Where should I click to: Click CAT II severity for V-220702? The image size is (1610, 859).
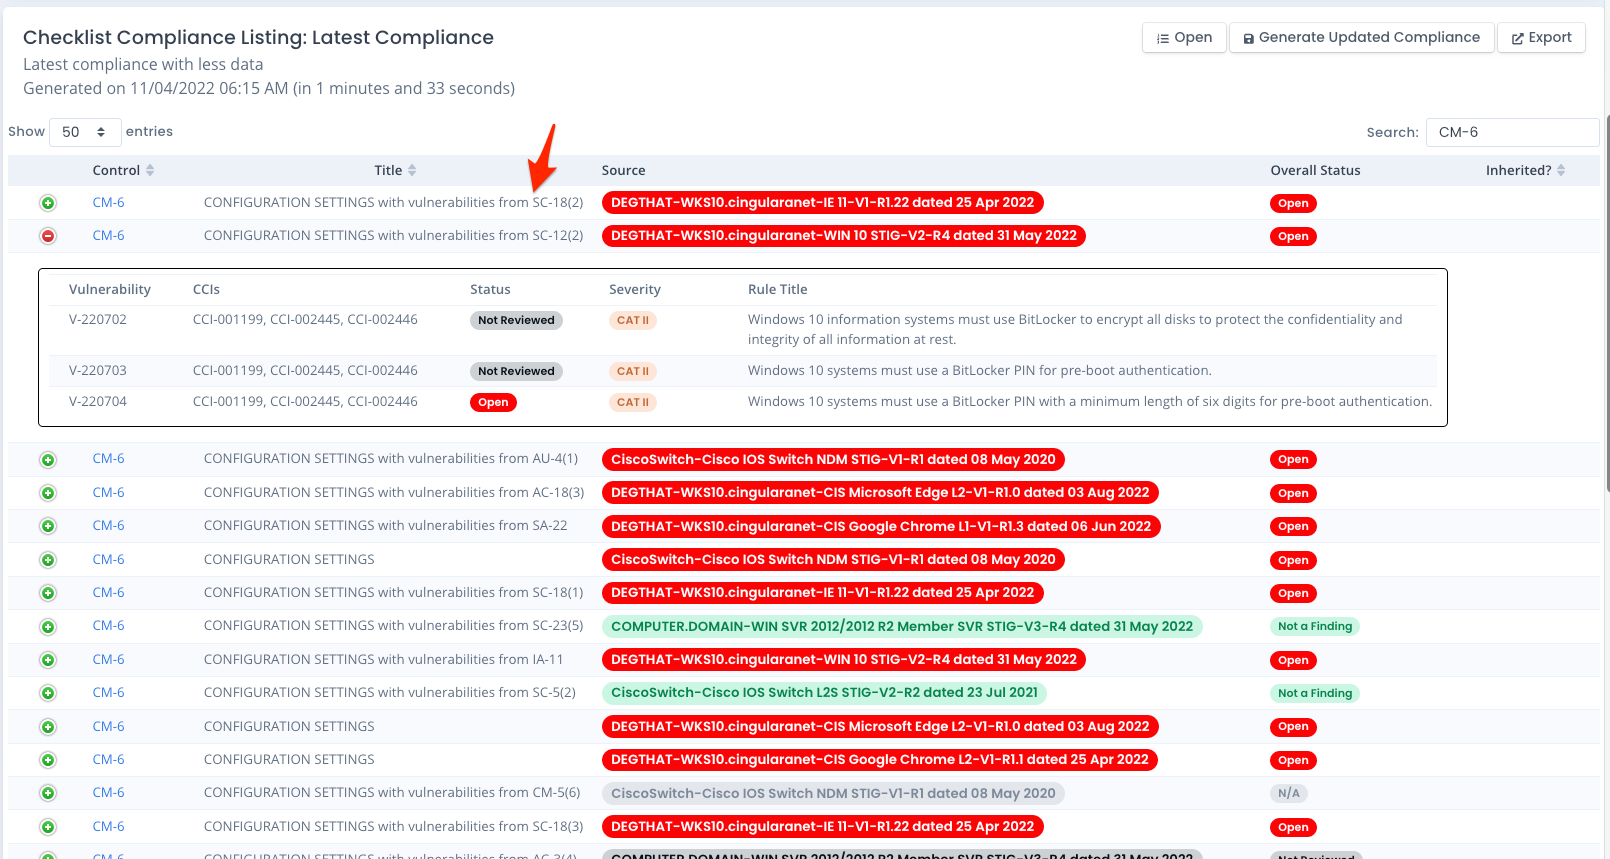tap(632, 320)
